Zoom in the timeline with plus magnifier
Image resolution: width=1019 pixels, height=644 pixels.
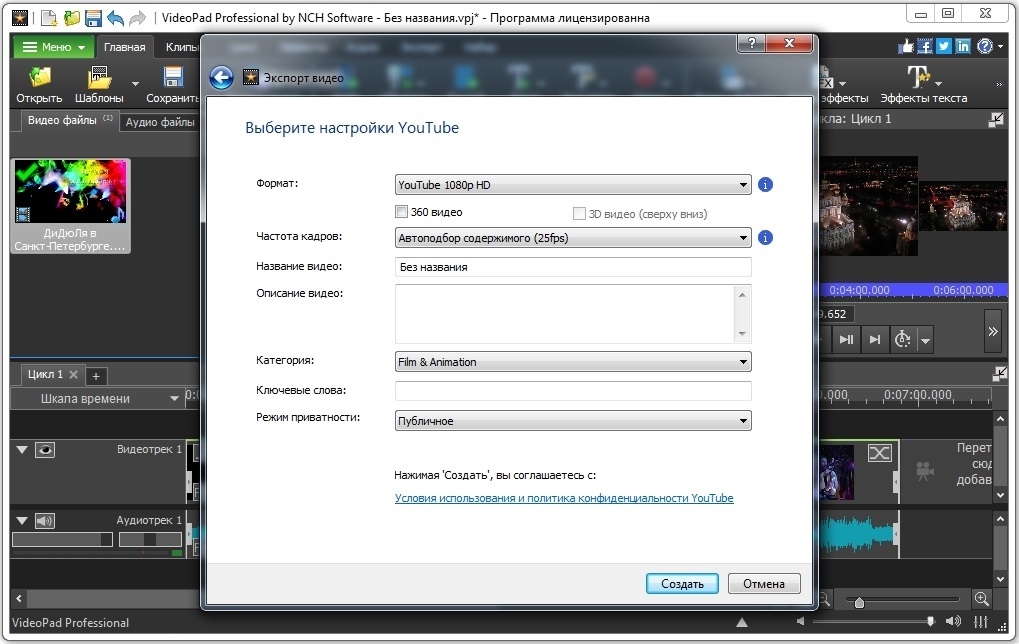coord(981,599)
